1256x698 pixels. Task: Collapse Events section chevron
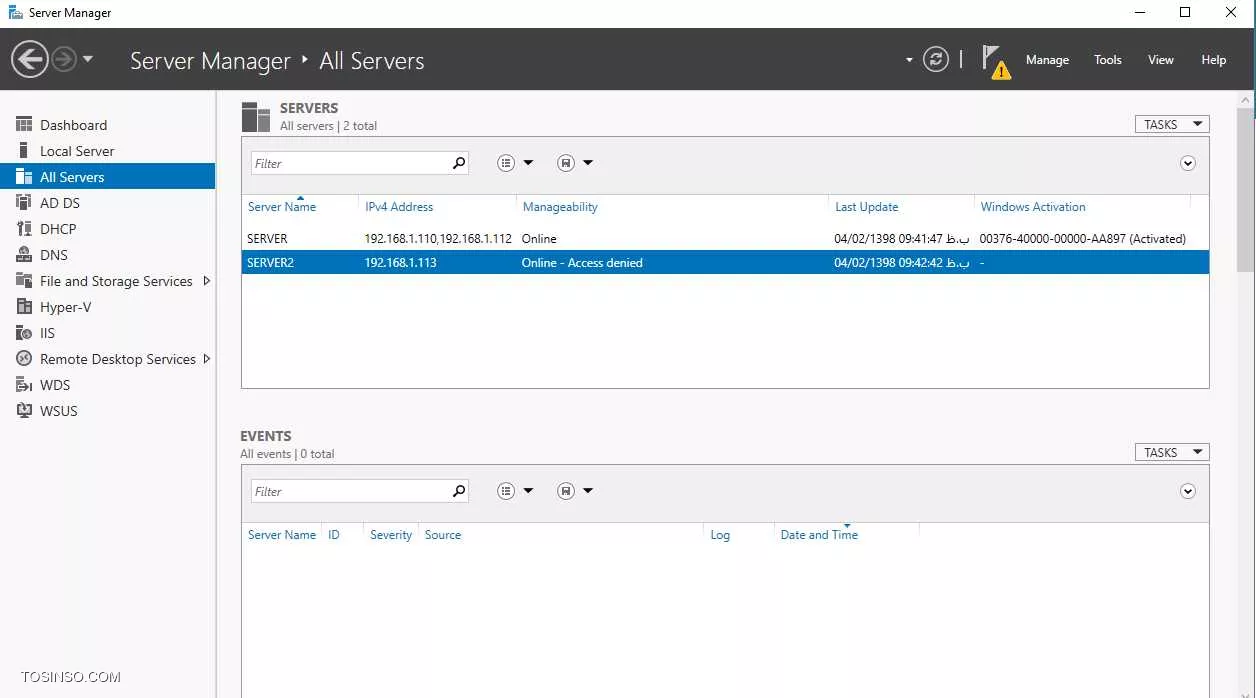click(1188, 491)
